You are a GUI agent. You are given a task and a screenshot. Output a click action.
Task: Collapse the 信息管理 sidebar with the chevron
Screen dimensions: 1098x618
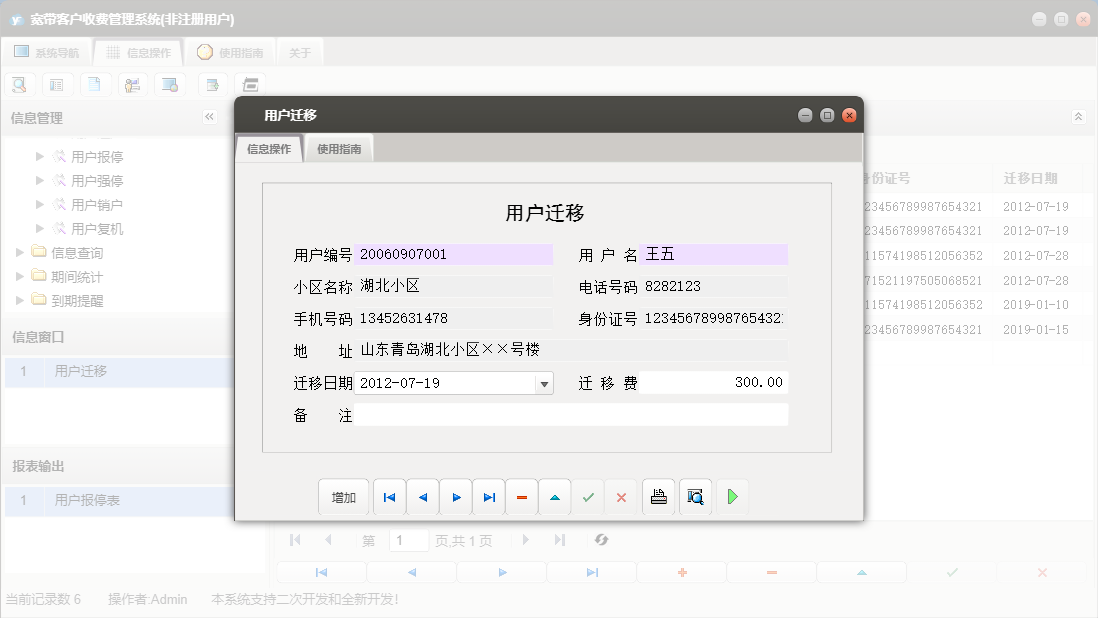pos(209,116)
